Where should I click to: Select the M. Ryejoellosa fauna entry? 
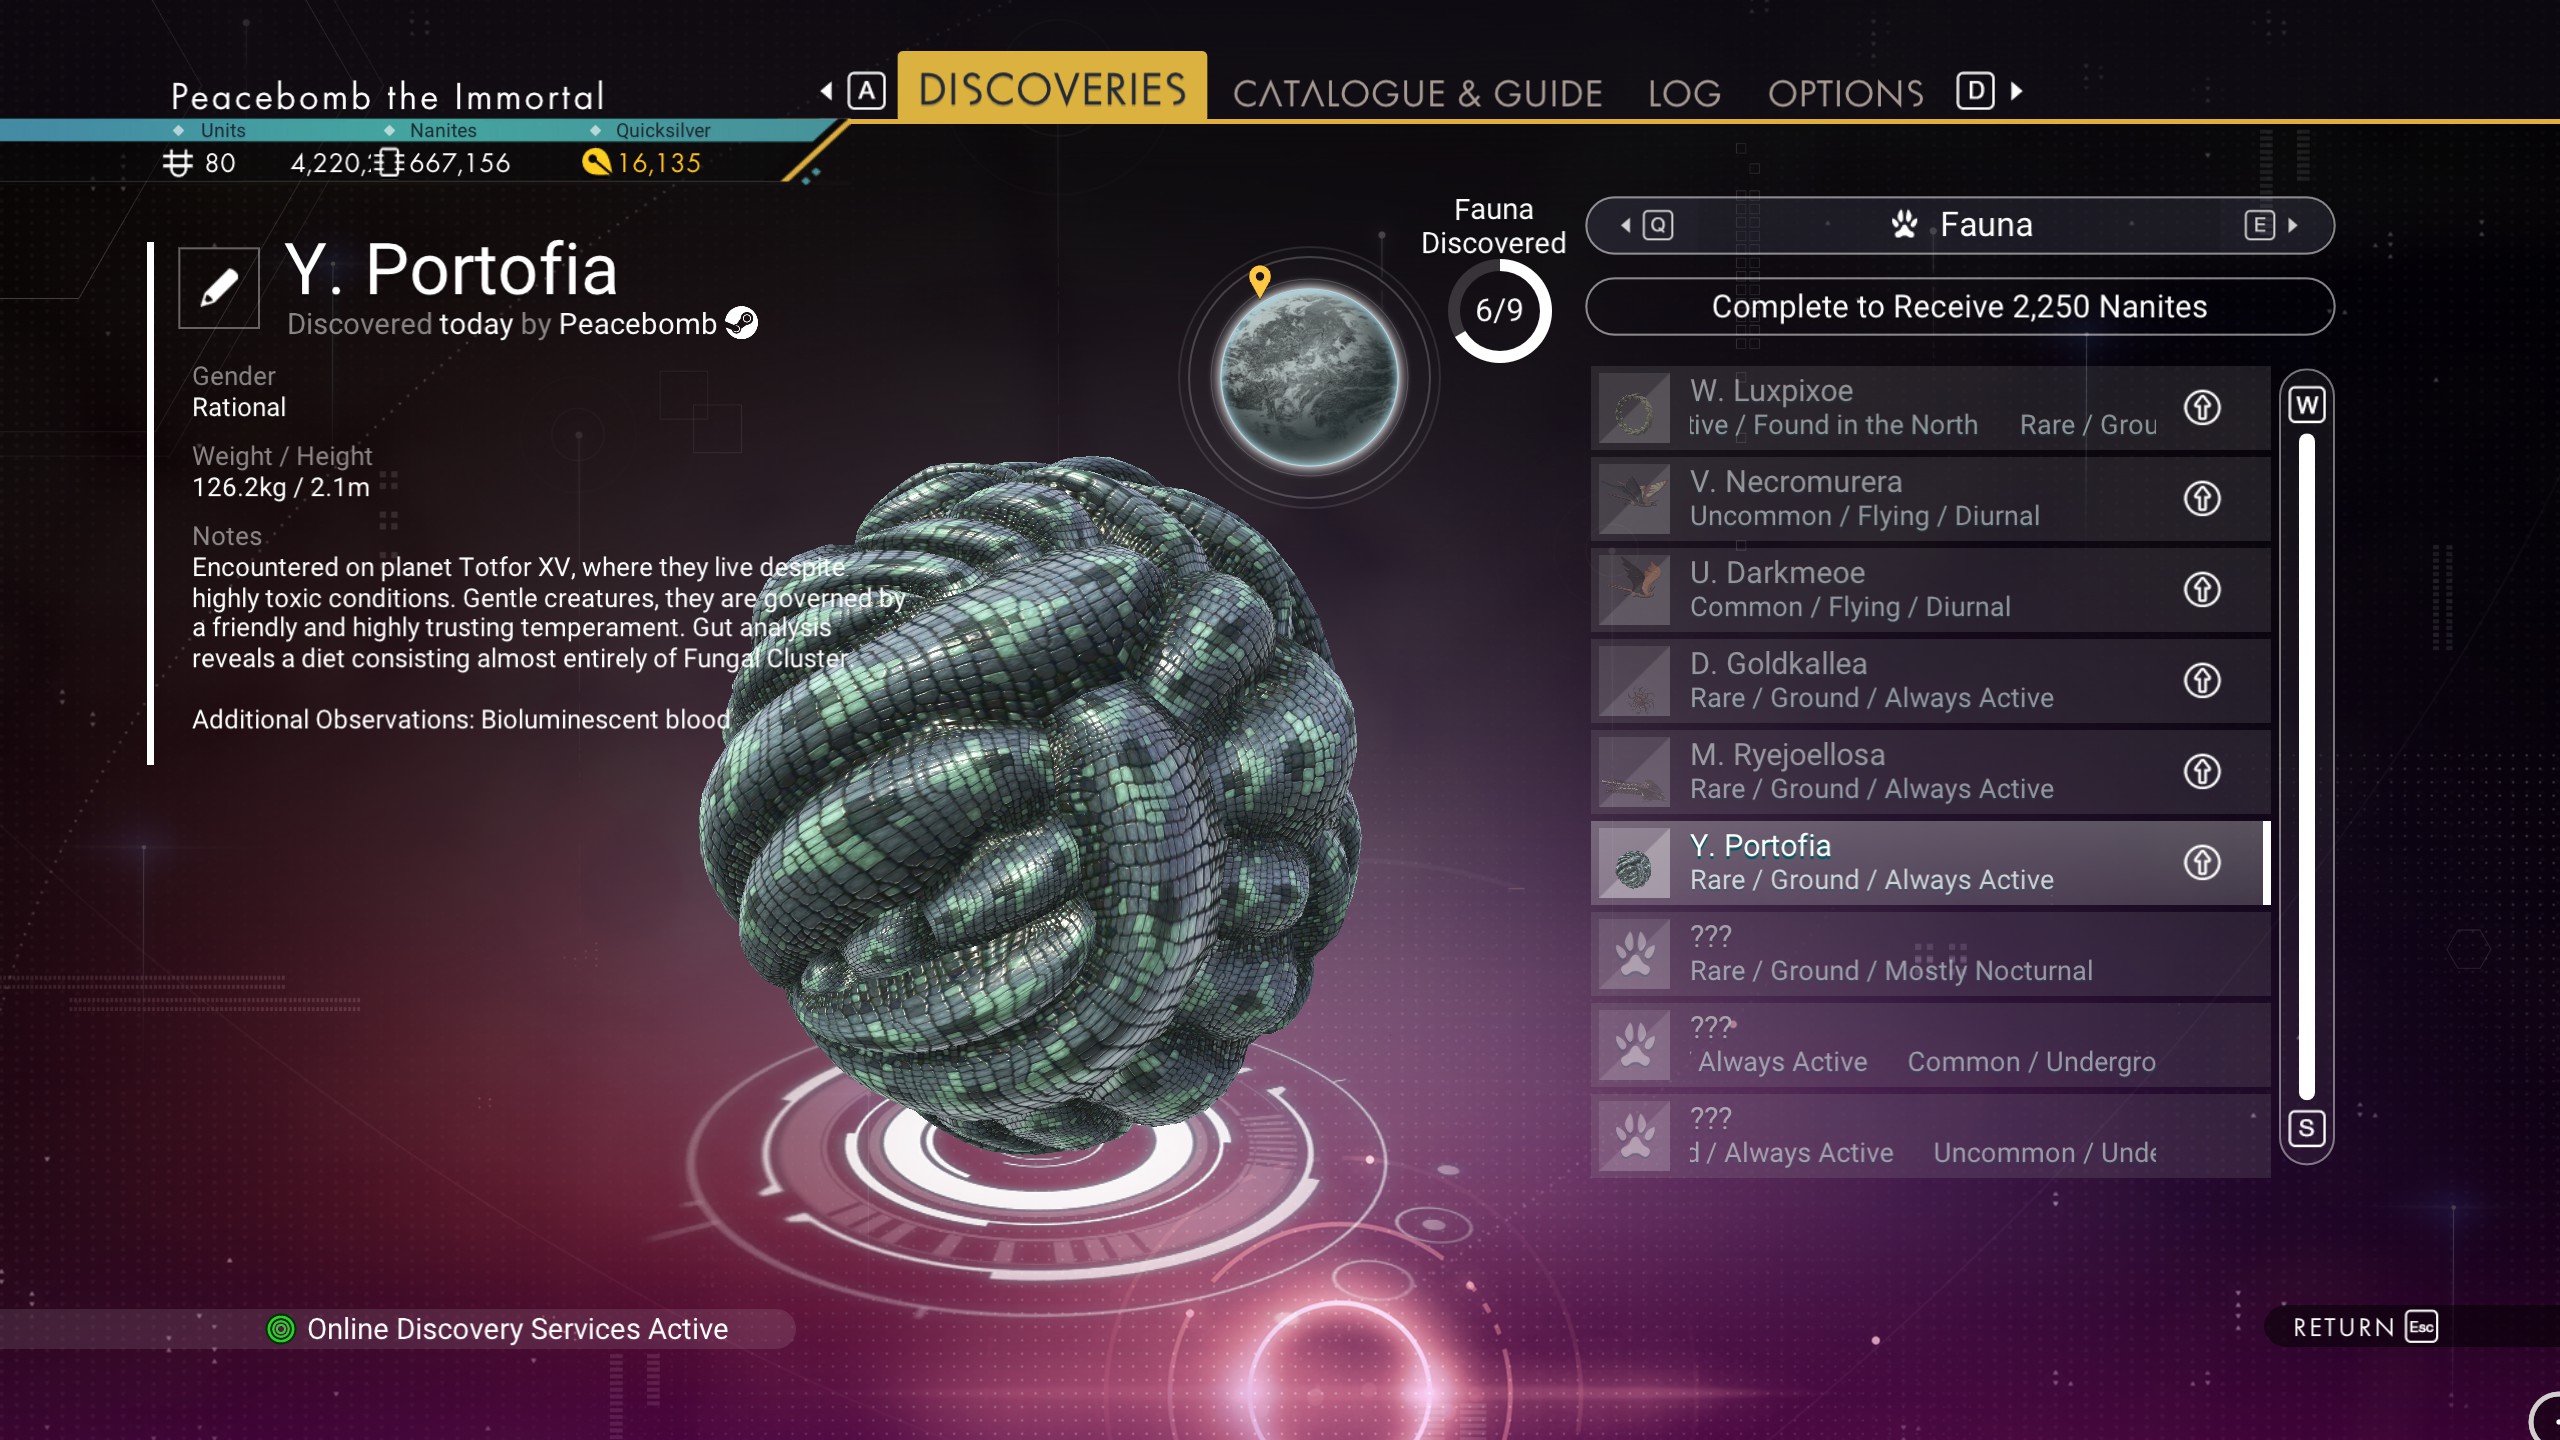click(1930, 772)
